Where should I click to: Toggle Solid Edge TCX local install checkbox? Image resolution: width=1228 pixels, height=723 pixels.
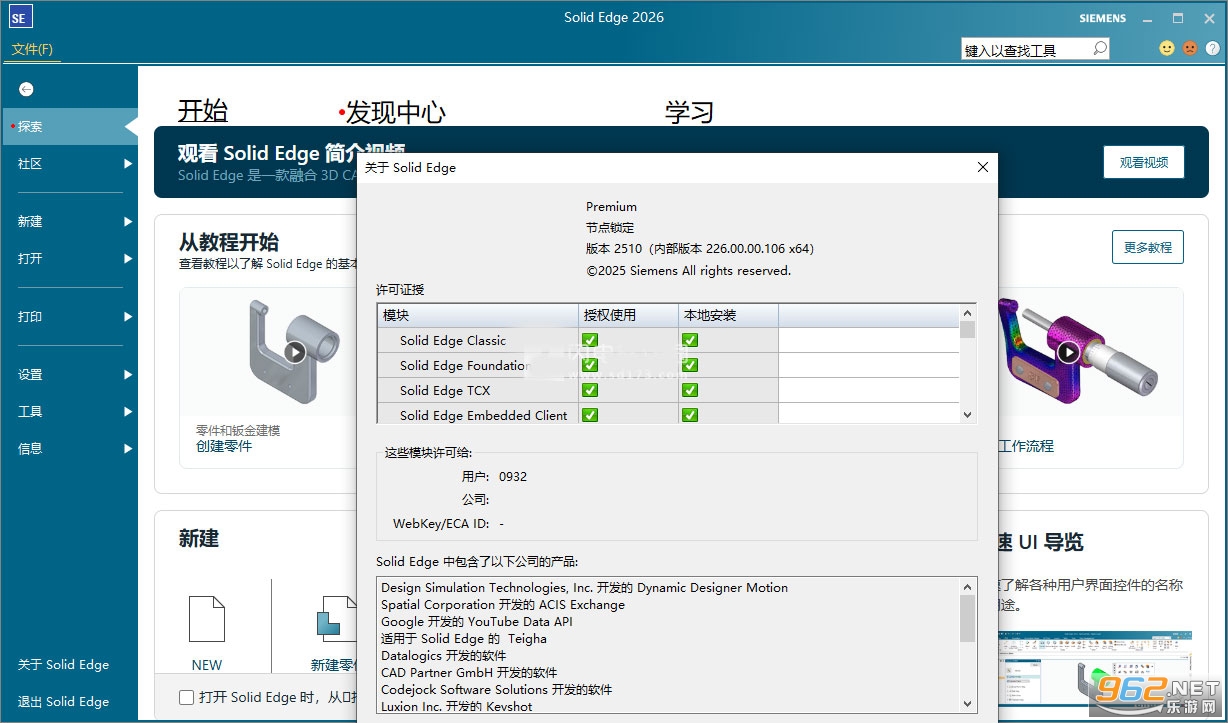[x=690, y=390]
